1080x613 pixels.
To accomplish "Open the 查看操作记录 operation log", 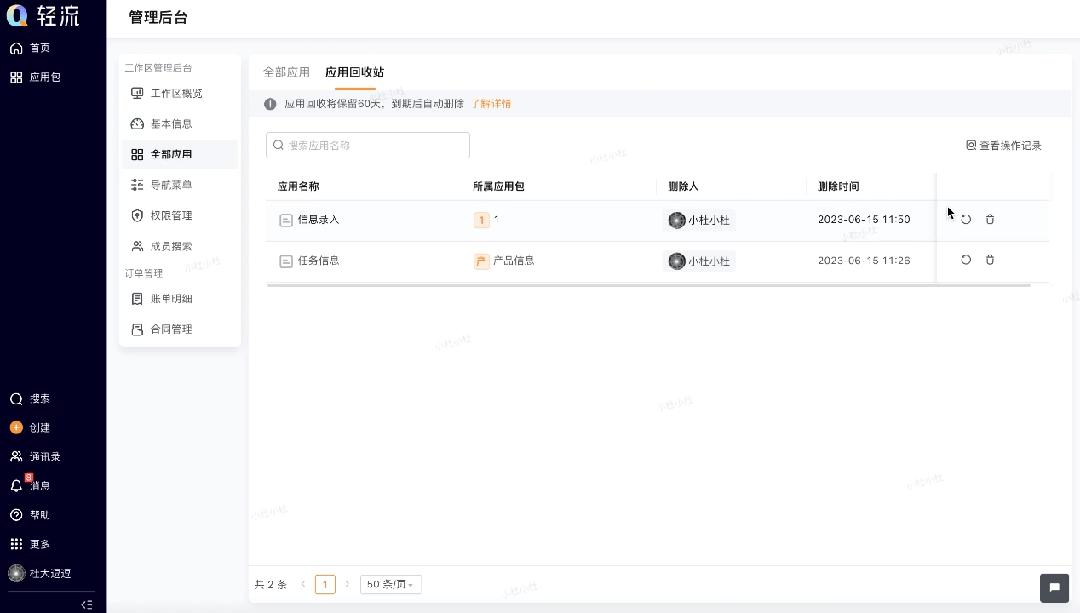I will tap(1004, 145).
